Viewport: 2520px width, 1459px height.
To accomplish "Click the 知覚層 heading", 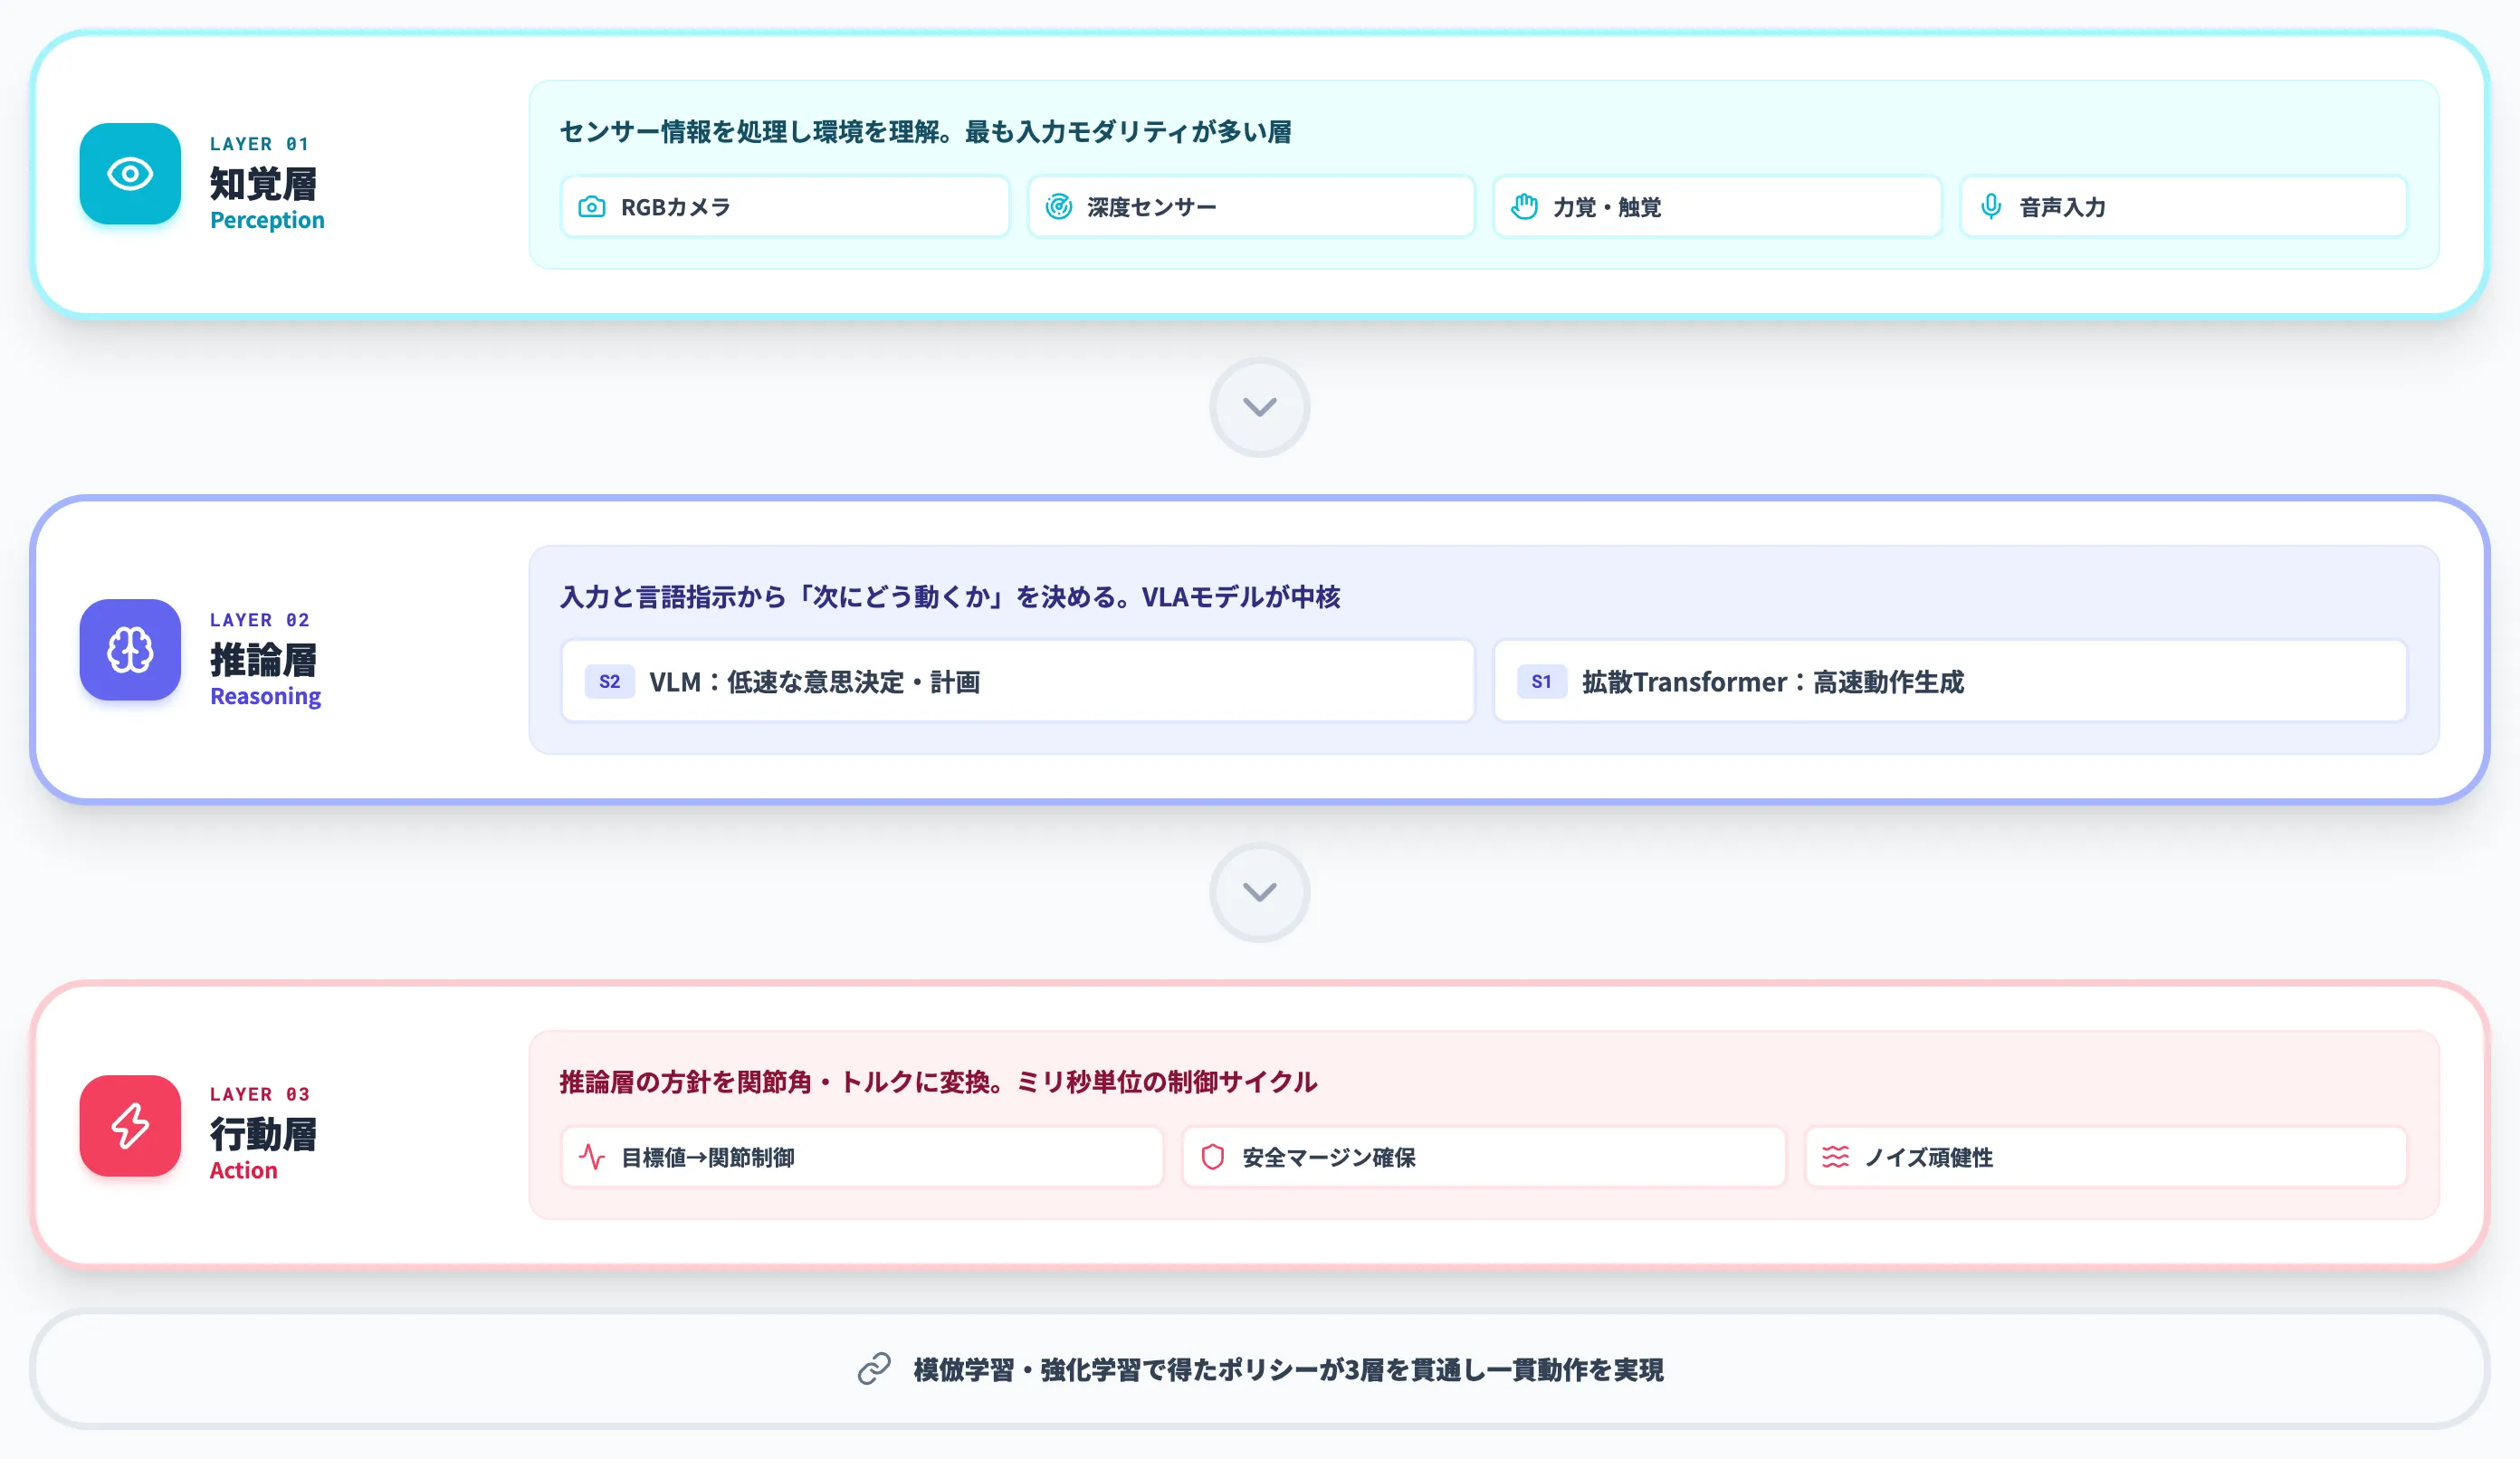I will coord(263,184).
